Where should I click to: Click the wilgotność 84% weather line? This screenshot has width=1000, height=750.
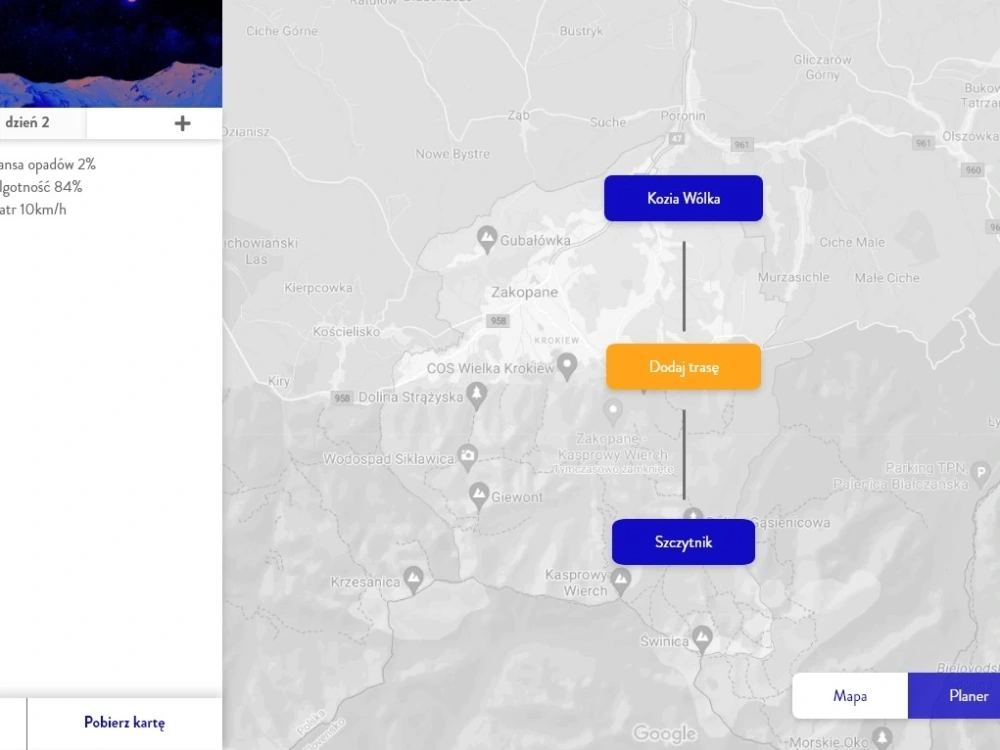click(x=41, y=187)
